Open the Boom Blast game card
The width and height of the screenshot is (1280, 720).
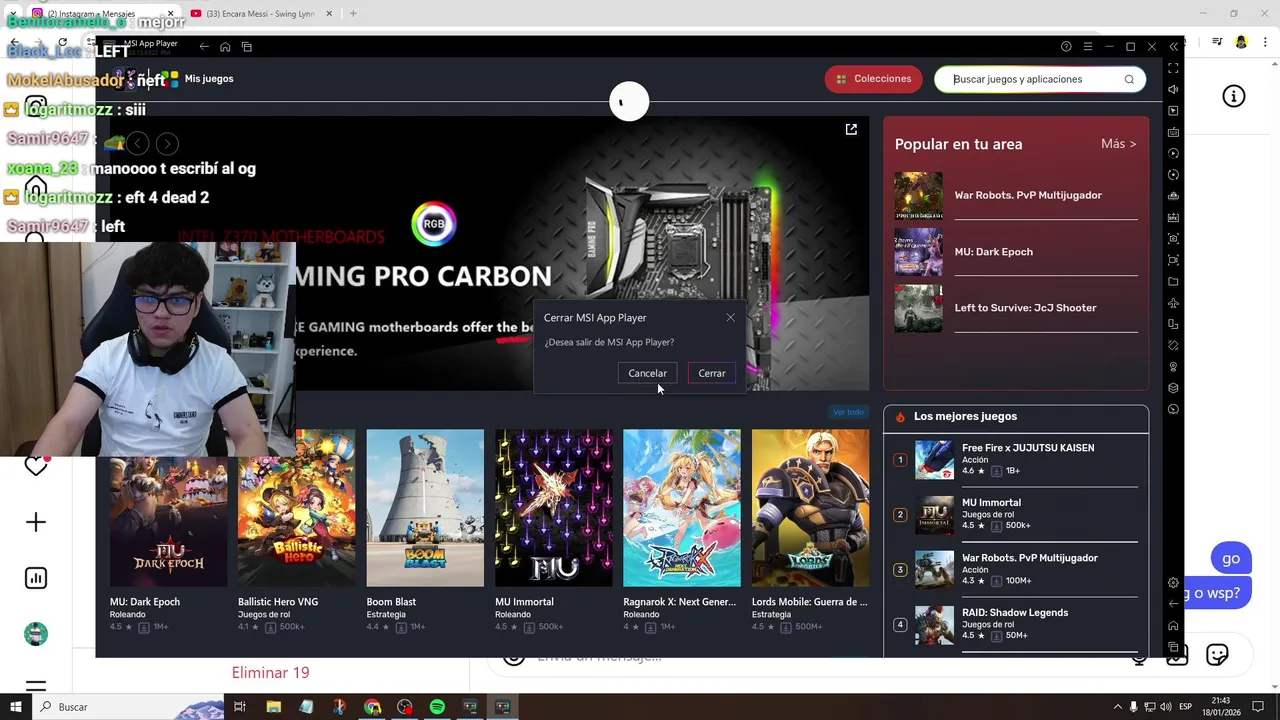(425, 531)
